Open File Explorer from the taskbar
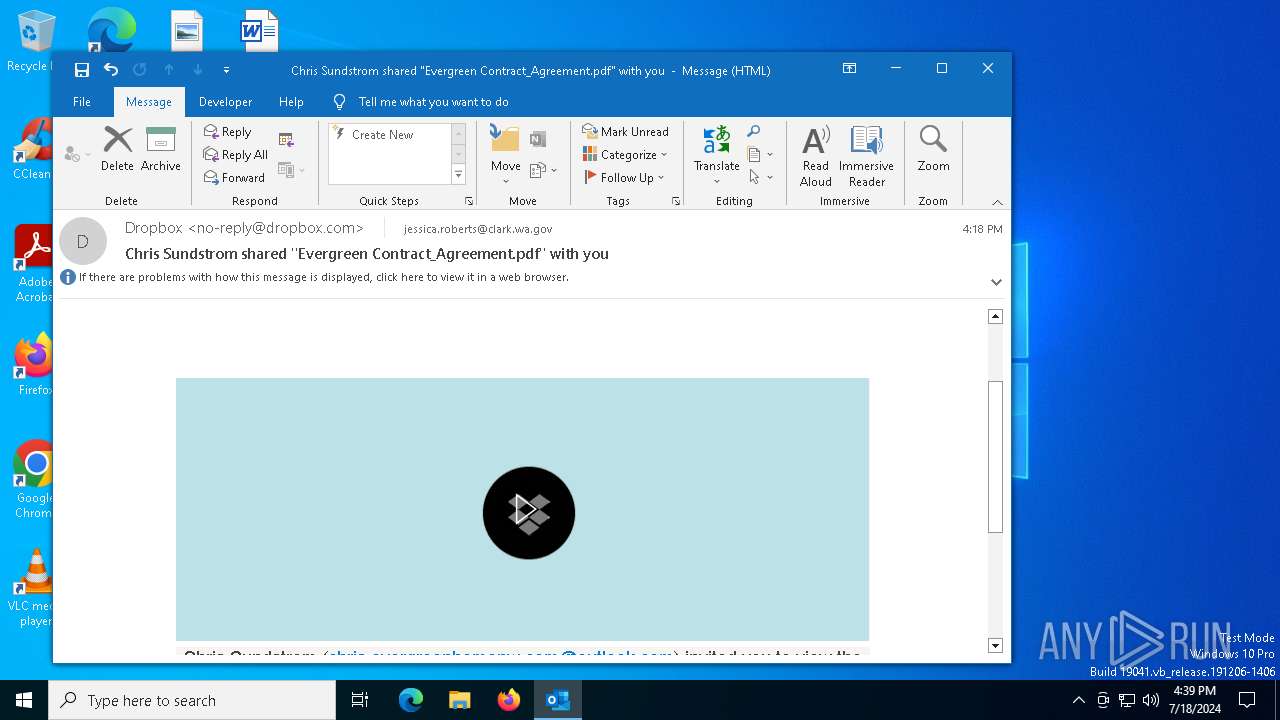The image size is (1280, 720). pyautogui.click(x=459, y=700)
